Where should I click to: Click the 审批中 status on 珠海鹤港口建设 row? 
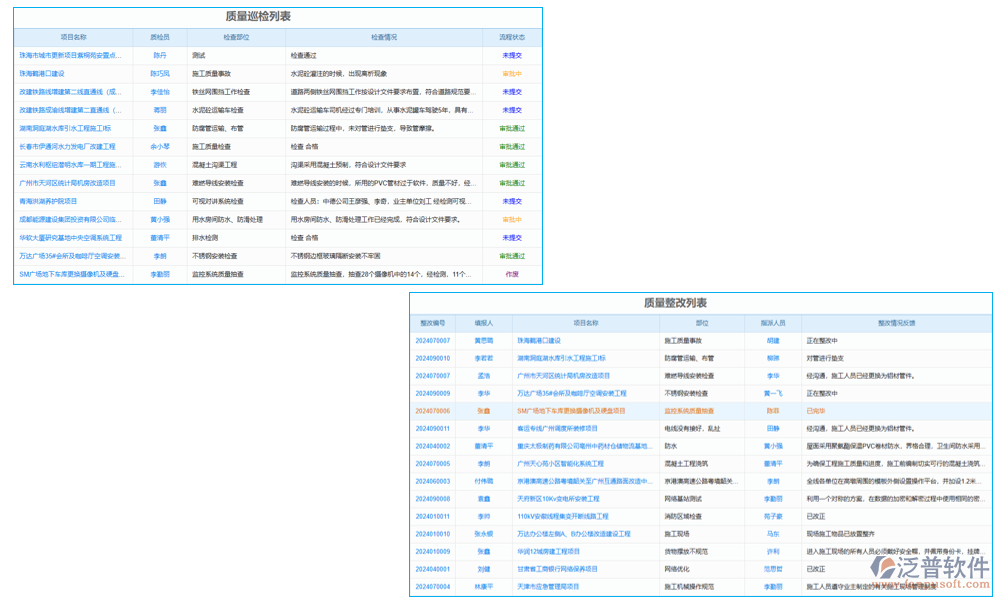510,73
